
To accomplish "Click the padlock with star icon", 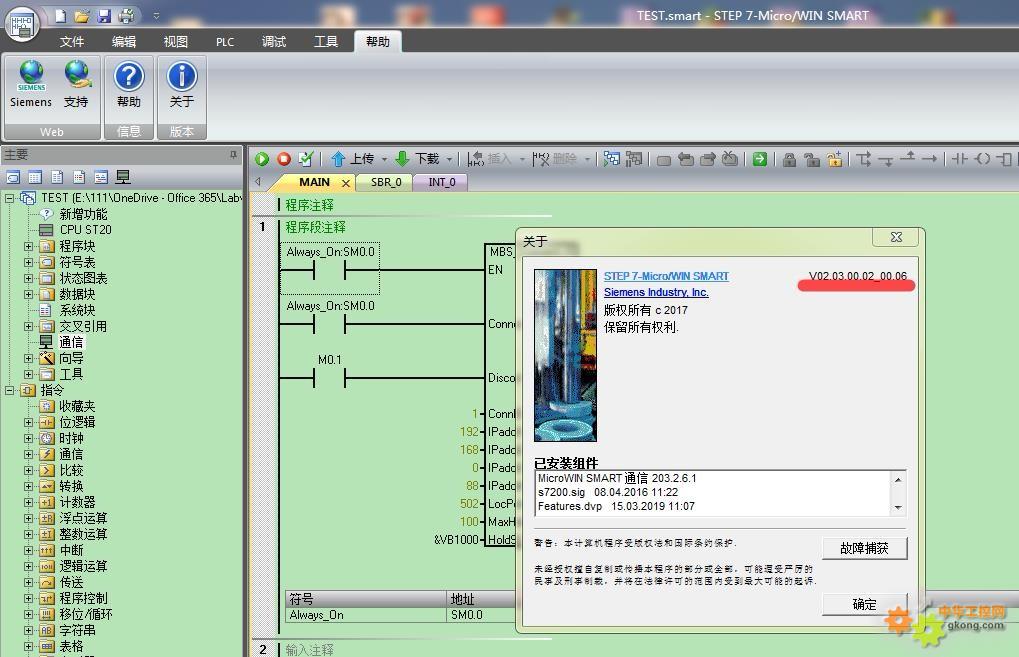I will point(834,159).
